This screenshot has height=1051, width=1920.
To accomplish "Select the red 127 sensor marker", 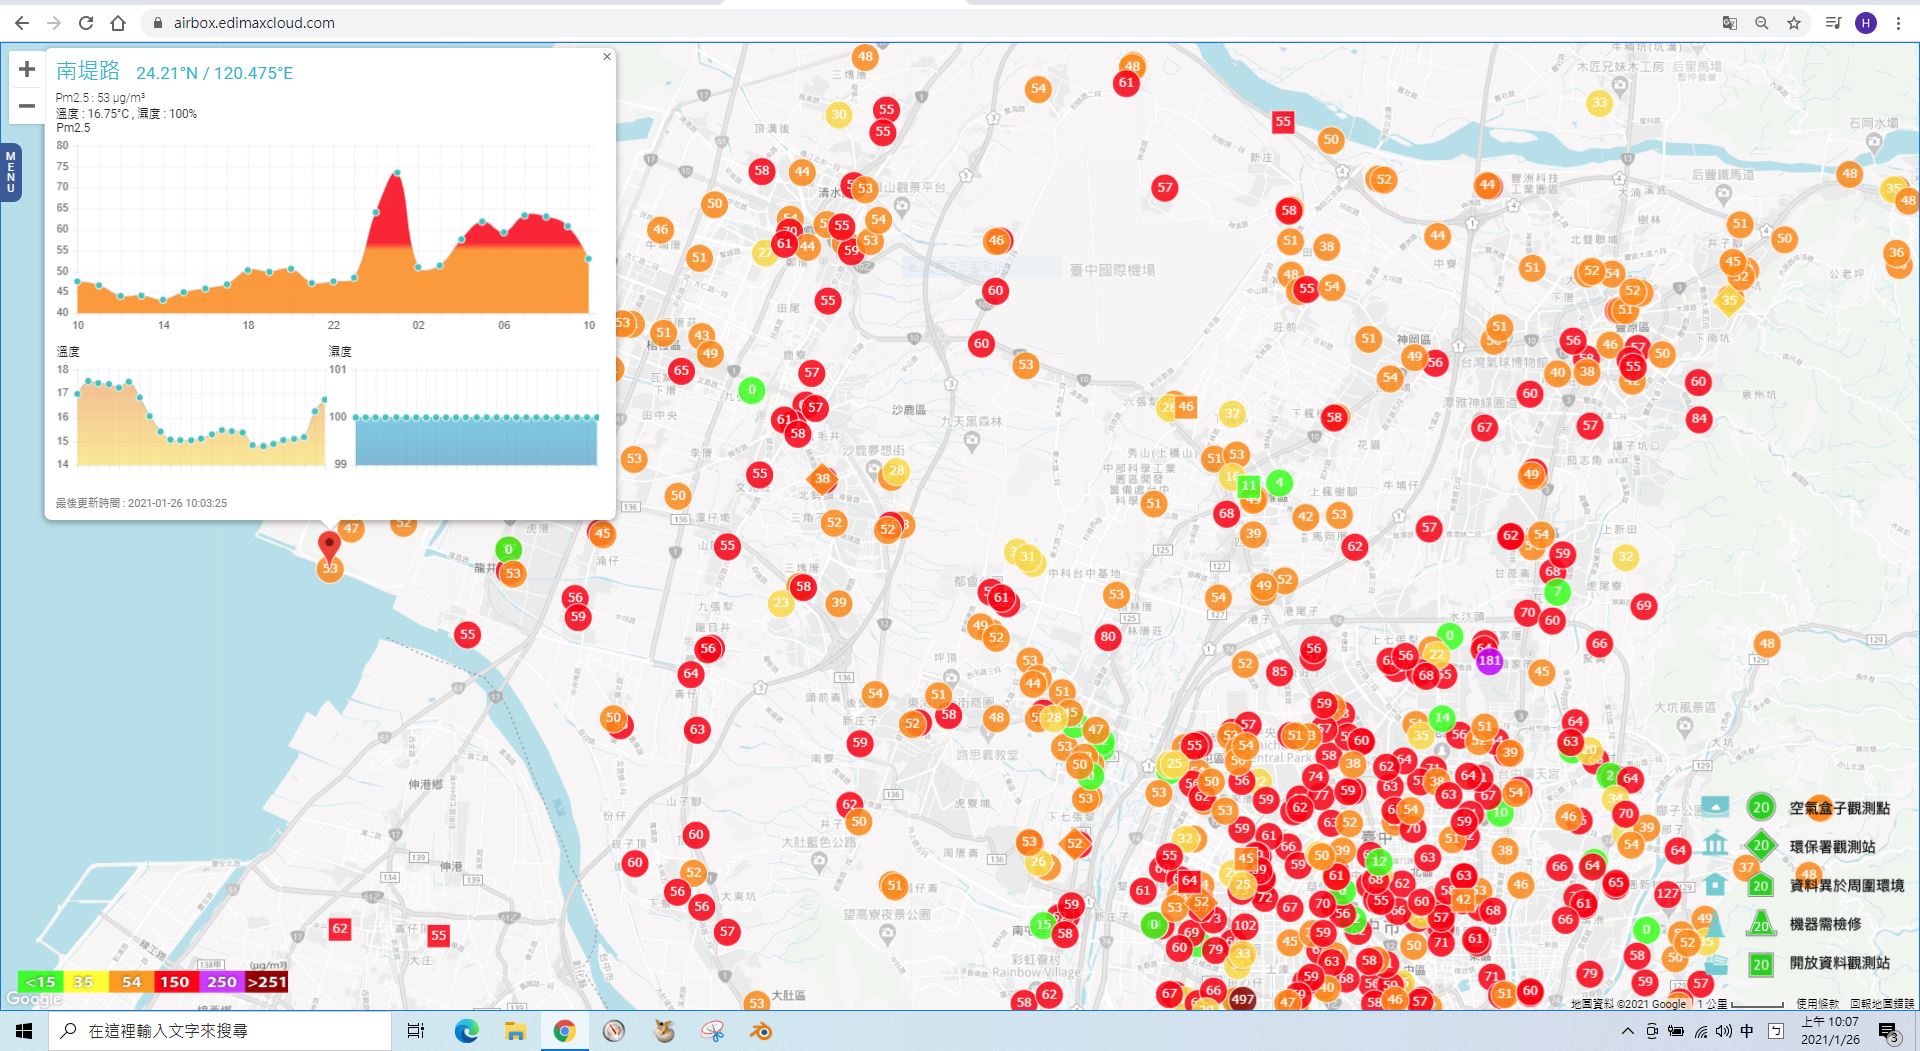I will coord(1667,893).
